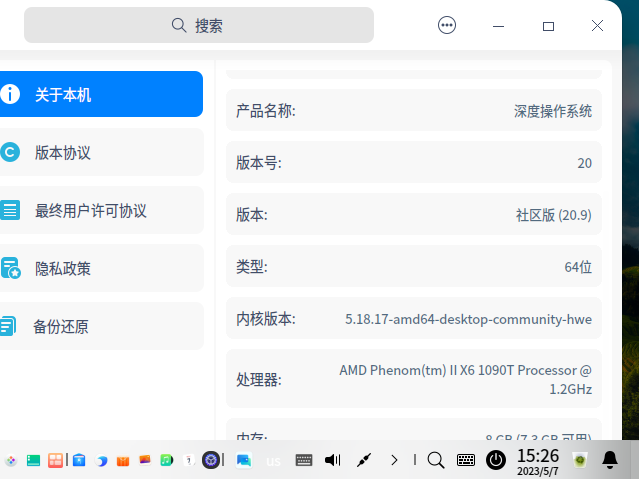The image size is (639, 479).
Task: Select 关于本机 in the sidebar
Action: point(101,94)
